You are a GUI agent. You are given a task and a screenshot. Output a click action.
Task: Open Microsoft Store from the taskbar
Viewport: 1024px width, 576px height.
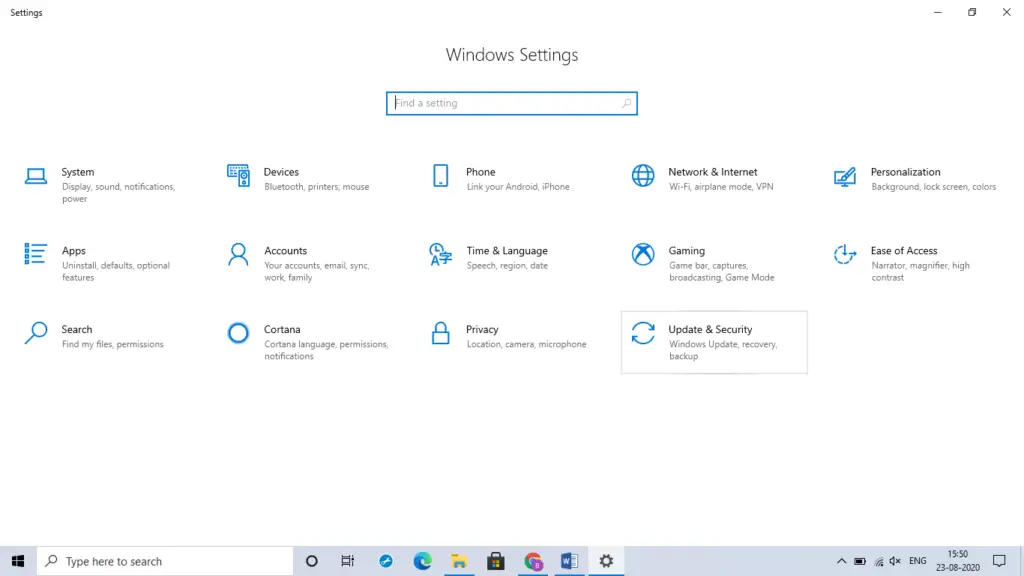(496, 561)
